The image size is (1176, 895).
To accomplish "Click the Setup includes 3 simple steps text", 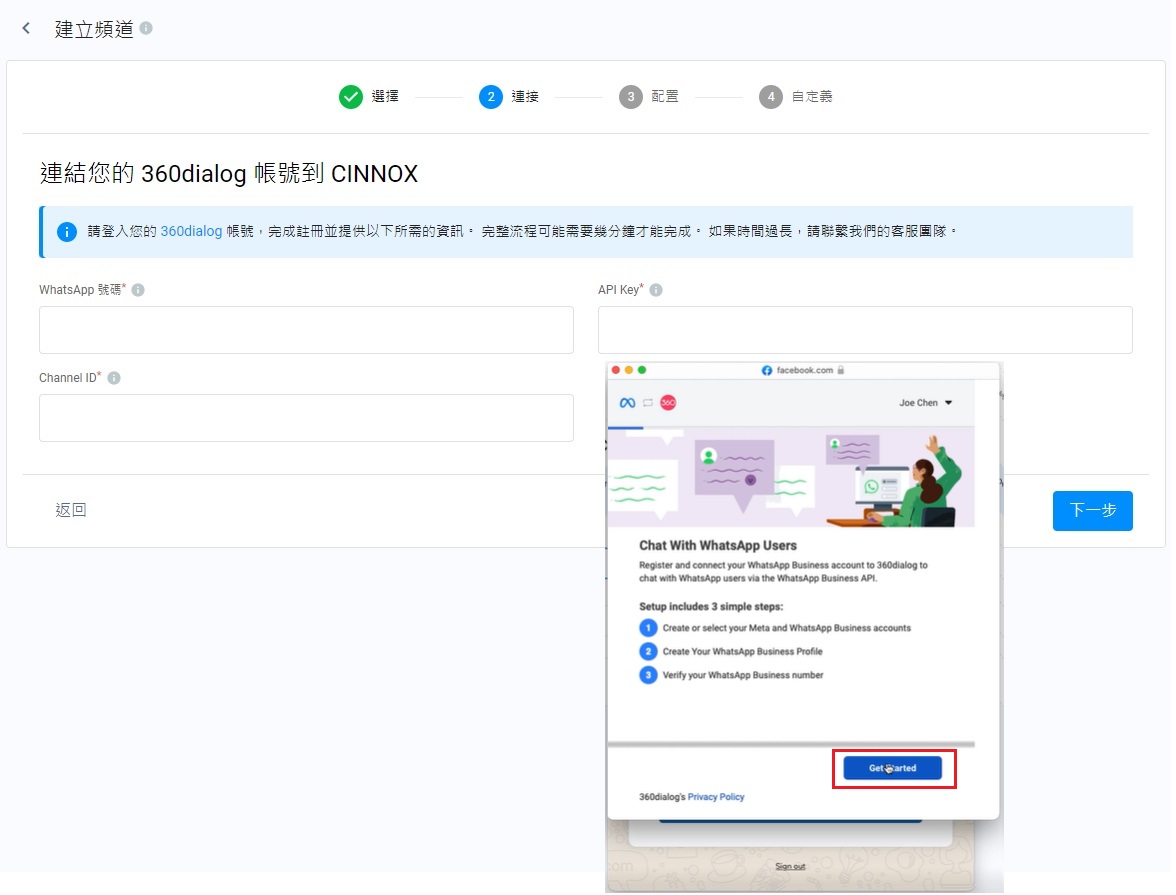I will coord(710,606).
